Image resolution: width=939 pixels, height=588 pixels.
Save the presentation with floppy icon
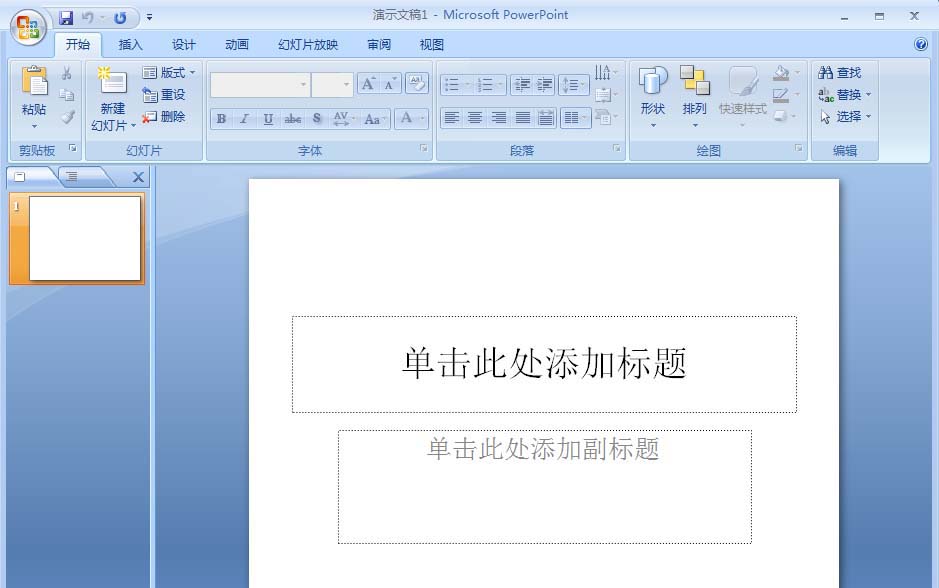click(x=66, y=18)
